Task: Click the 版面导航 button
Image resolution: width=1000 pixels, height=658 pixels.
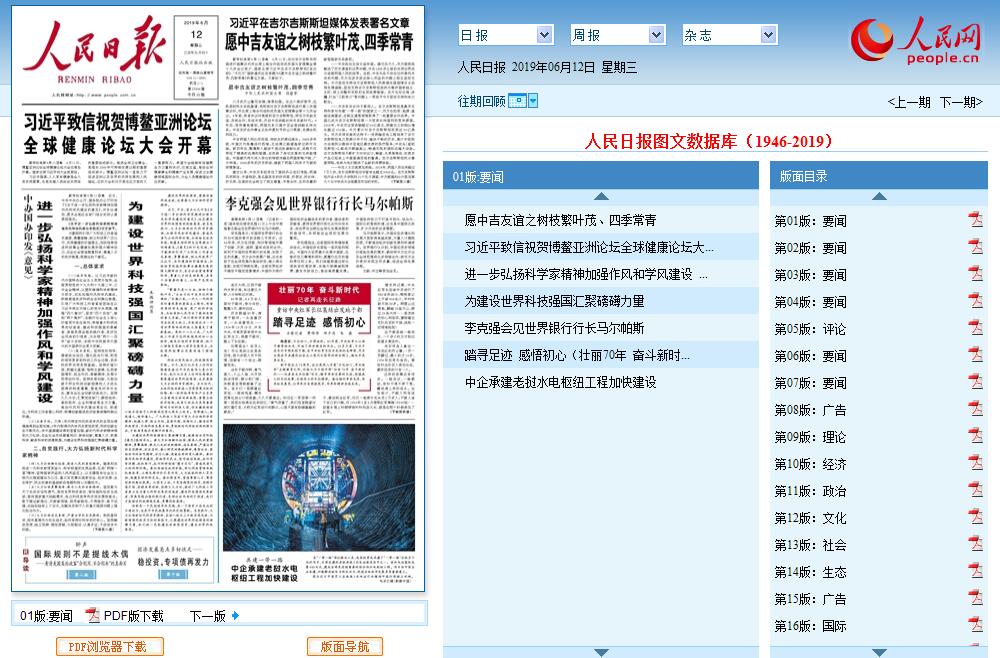Action: pyautogui.click(x=344, y=647)
